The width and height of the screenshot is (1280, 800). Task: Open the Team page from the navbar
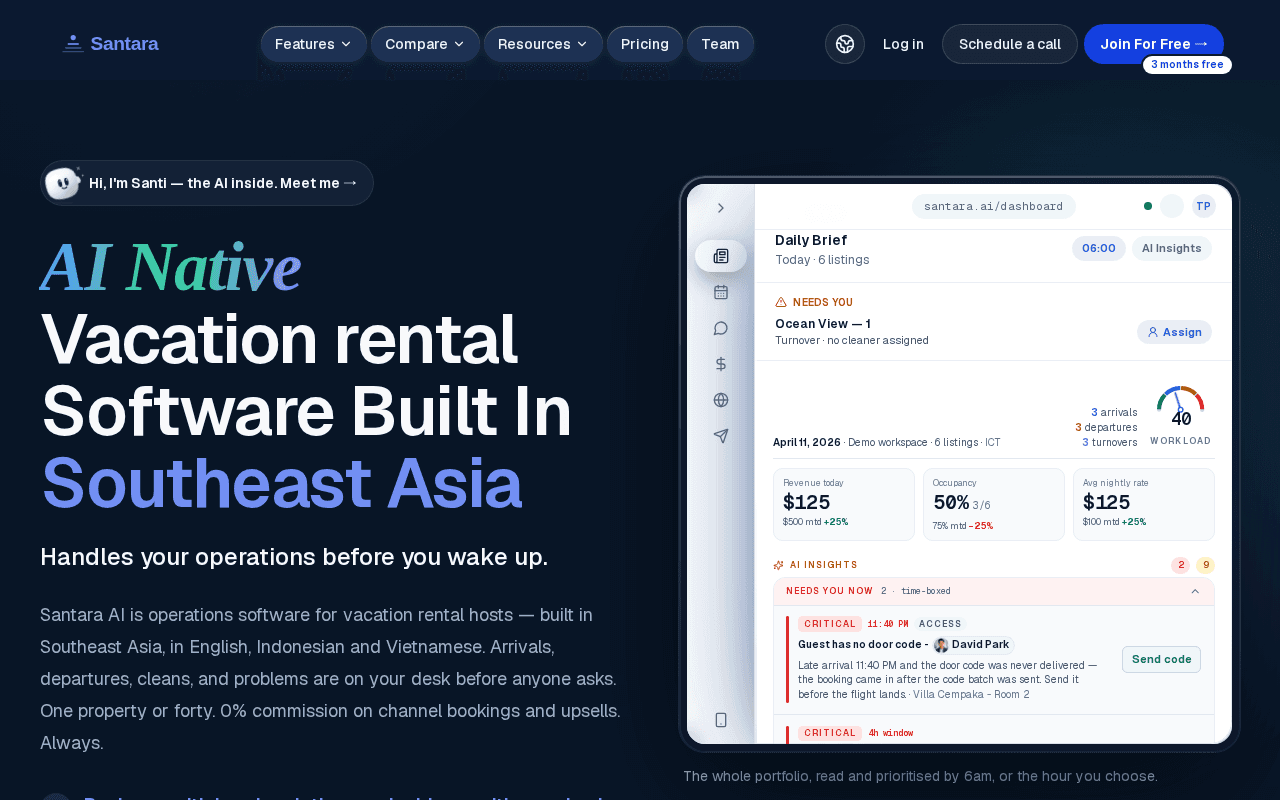(x=720, y=44)
